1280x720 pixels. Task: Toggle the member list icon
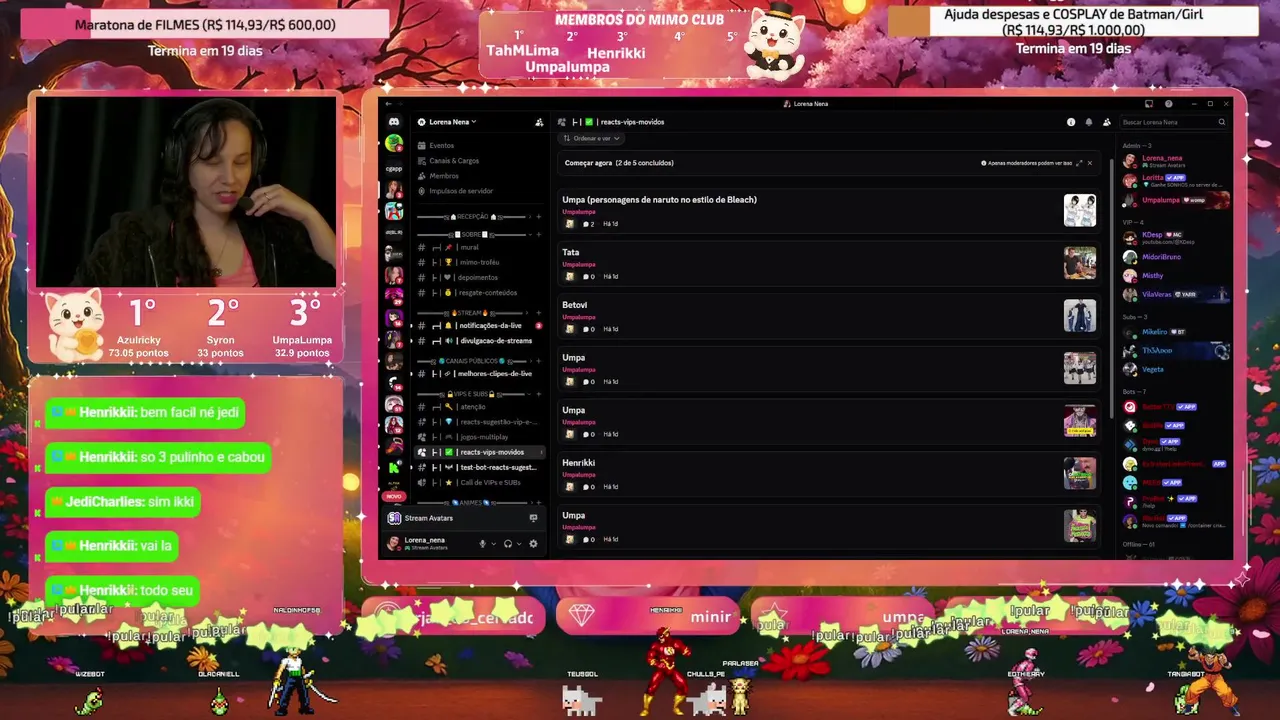point(1107,122)
